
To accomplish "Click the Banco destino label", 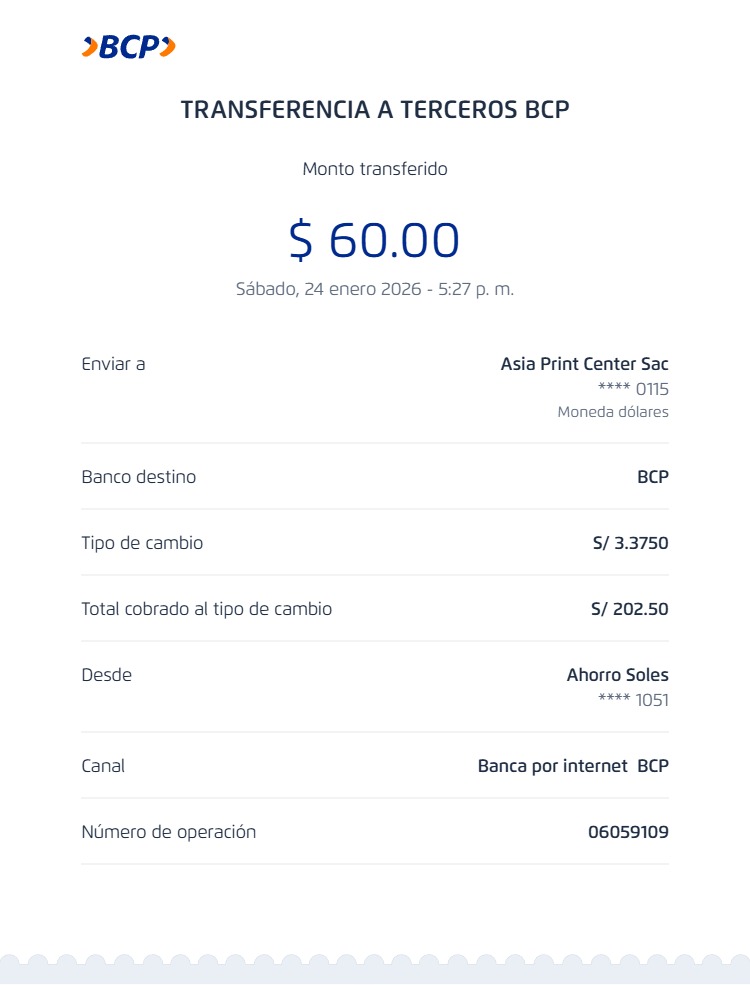I will [x=138, y=477].
